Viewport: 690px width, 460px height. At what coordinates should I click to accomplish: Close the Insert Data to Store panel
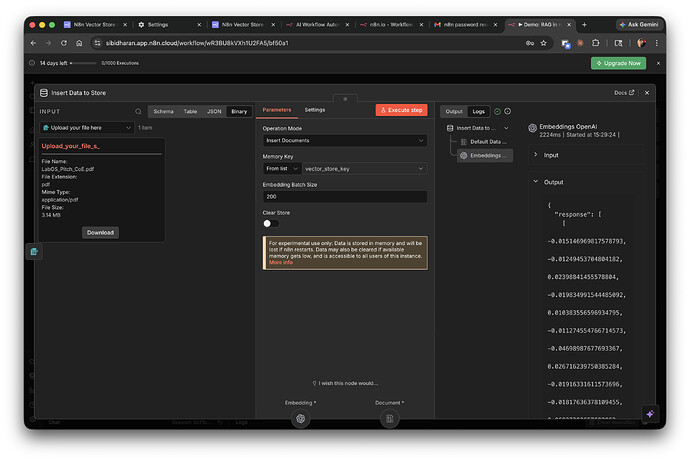647,92
